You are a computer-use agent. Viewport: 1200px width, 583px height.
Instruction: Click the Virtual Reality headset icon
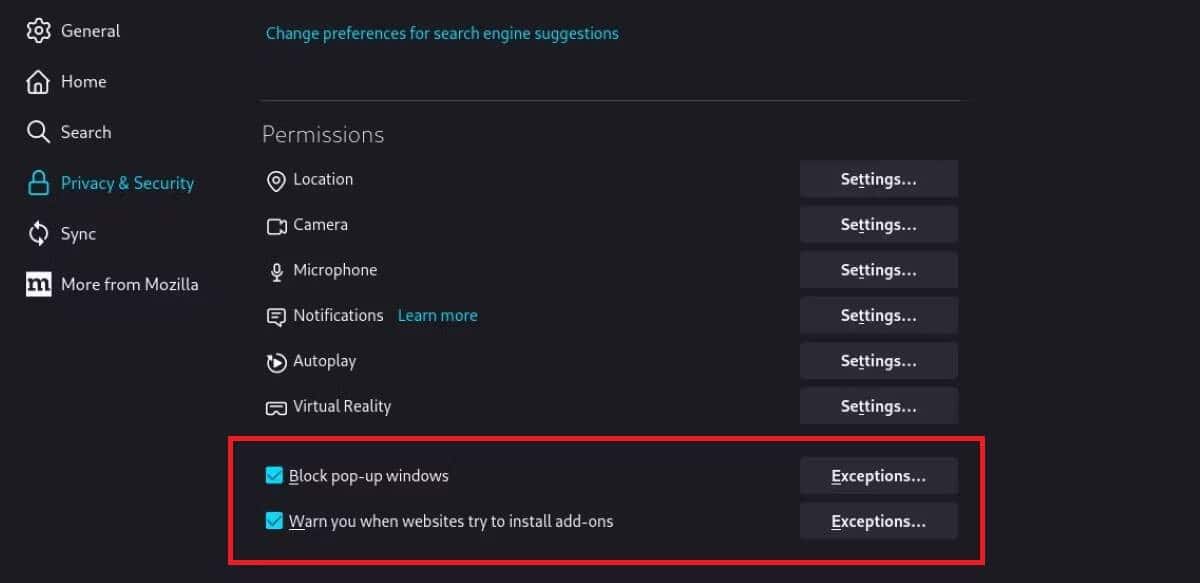pos(276,407)
